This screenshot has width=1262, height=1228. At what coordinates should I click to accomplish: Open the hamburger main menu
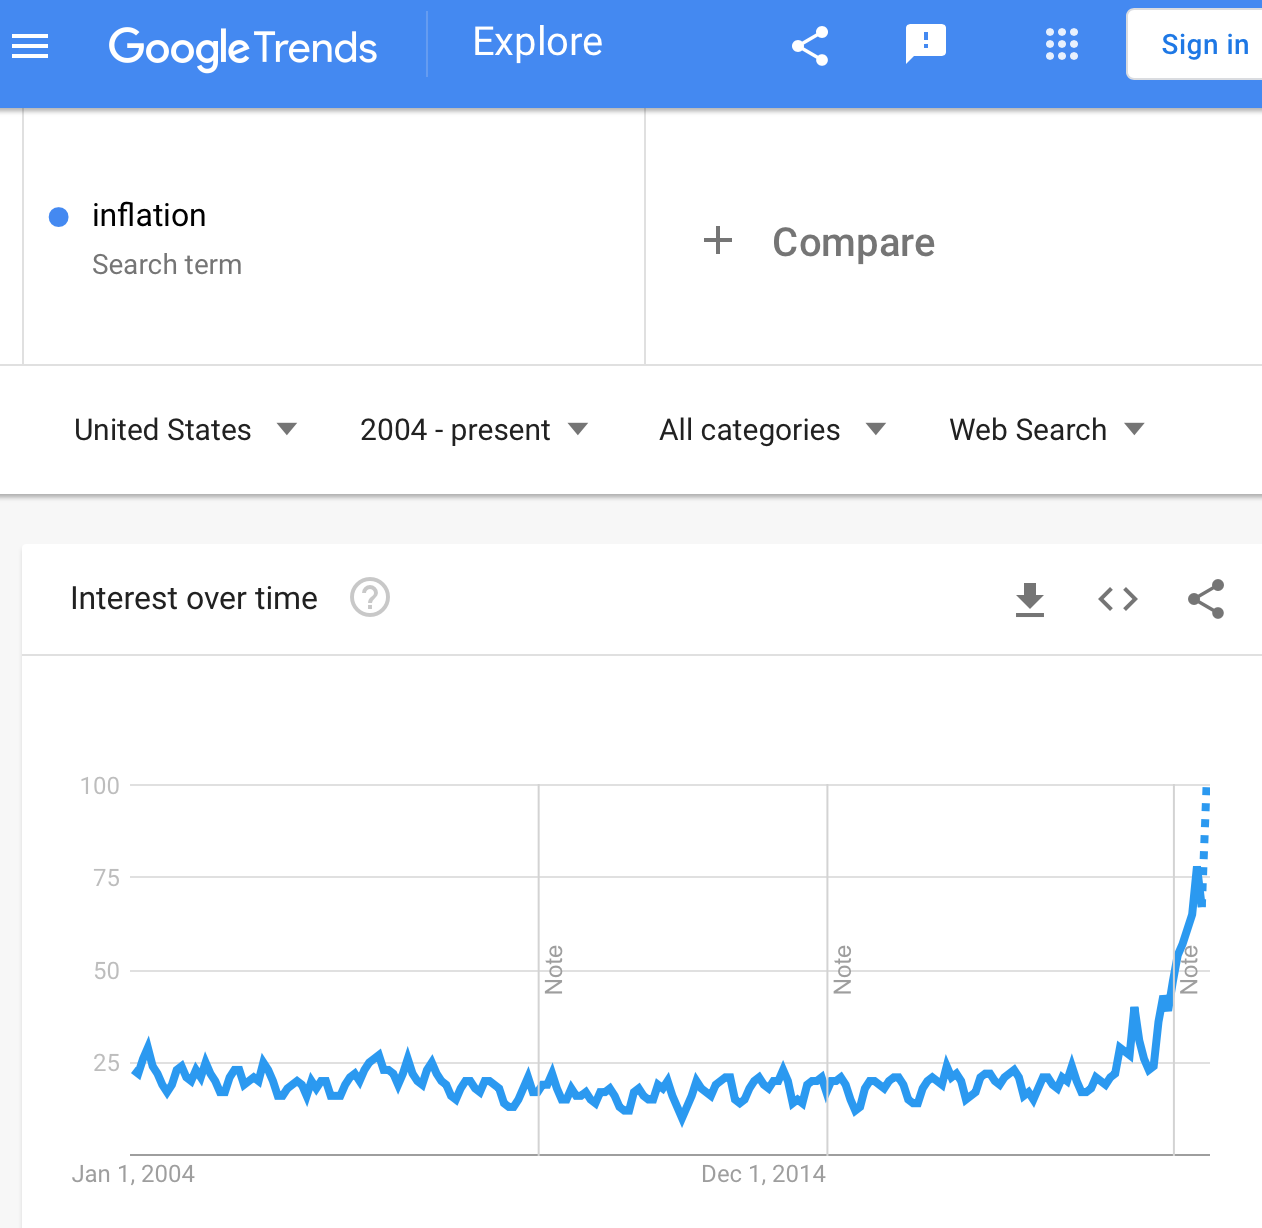click(30, 46)
